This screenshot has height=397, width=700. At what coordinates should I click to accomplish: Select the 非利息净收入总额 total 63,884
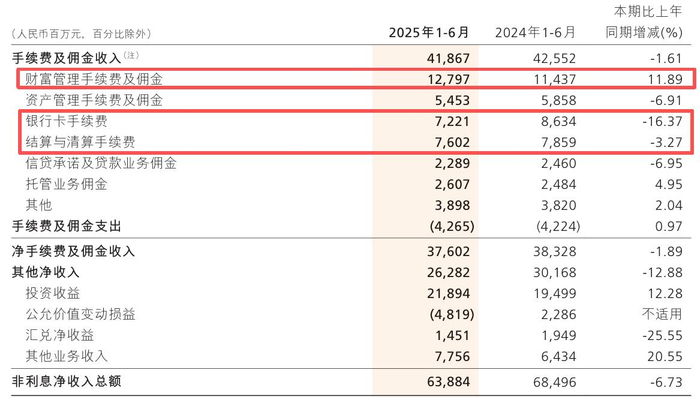click(x=449, y=382)
